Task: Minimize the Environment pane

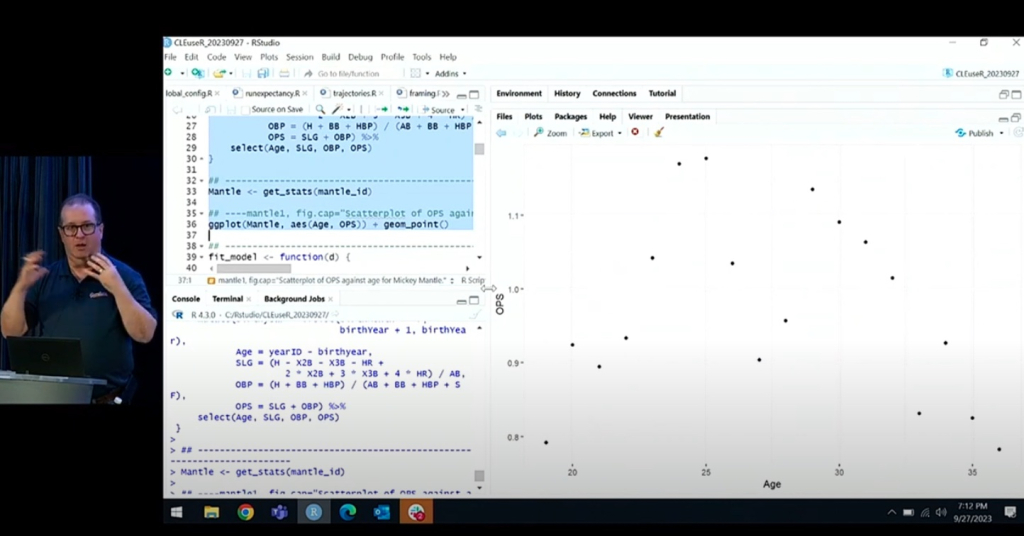Action: (1004, 95)
